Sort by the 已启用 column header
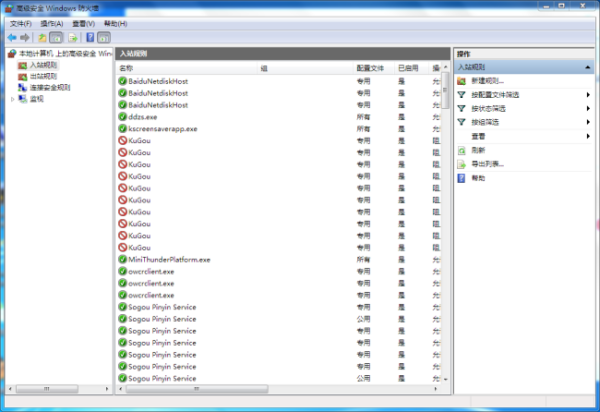The width and height of the screenshot is (600, 412). [411, 68]
